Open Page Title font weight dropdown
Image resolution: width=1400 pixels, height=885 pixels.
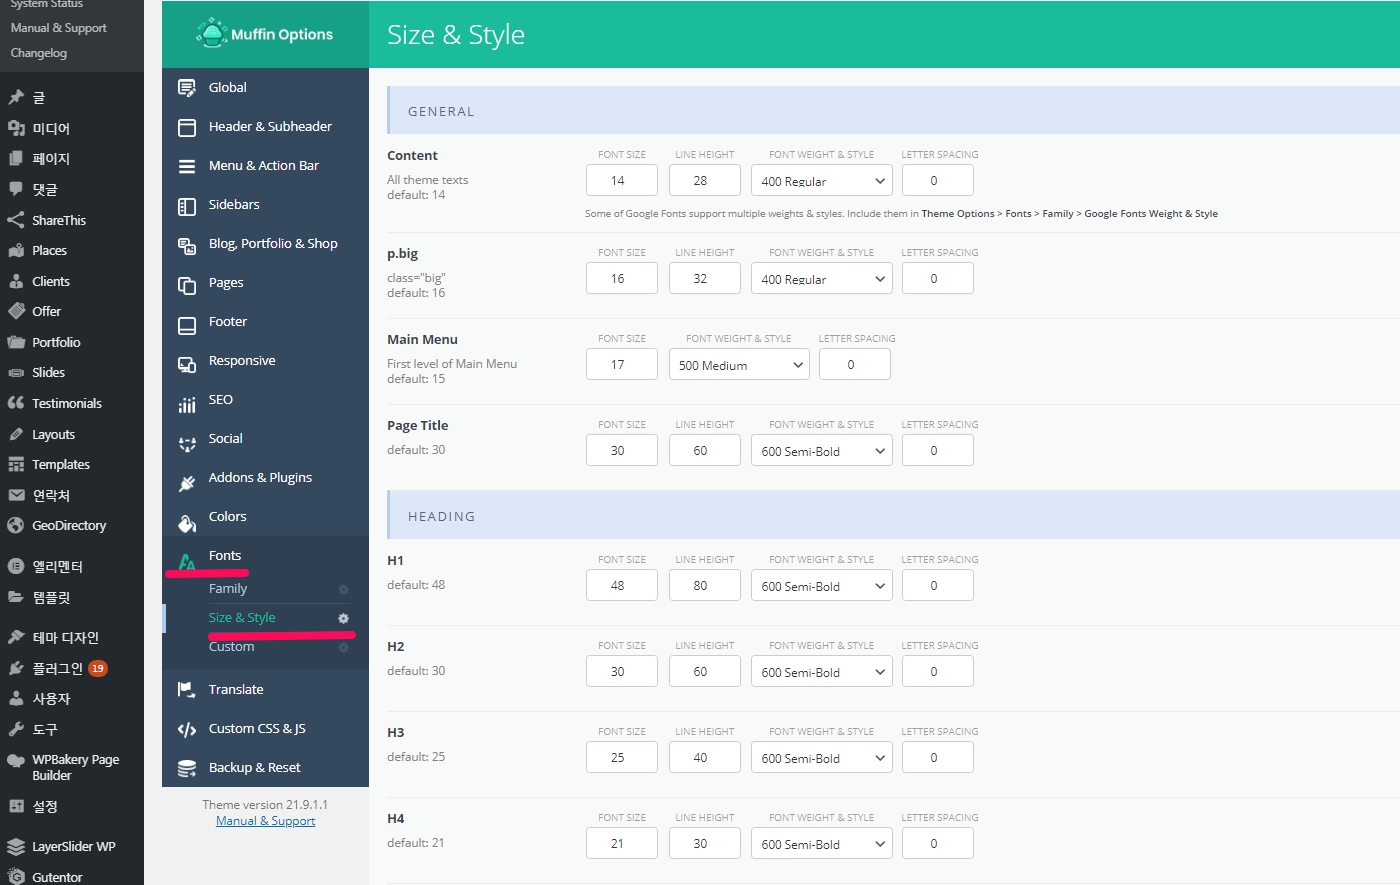(x=822, y=451)
